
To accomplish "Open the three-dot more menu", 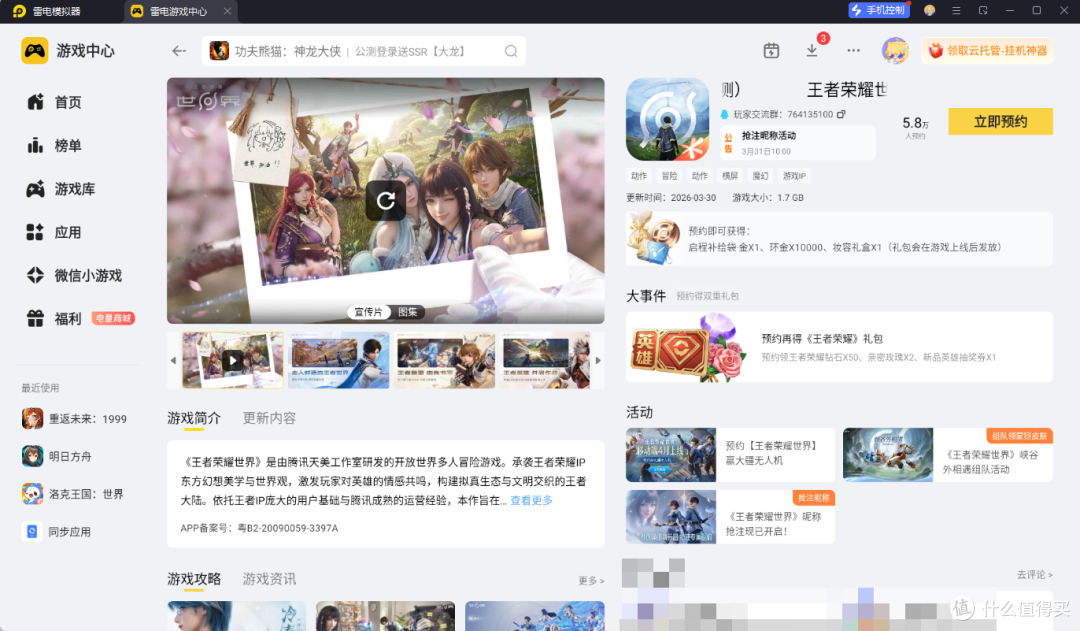I will (x=853, y=50).
